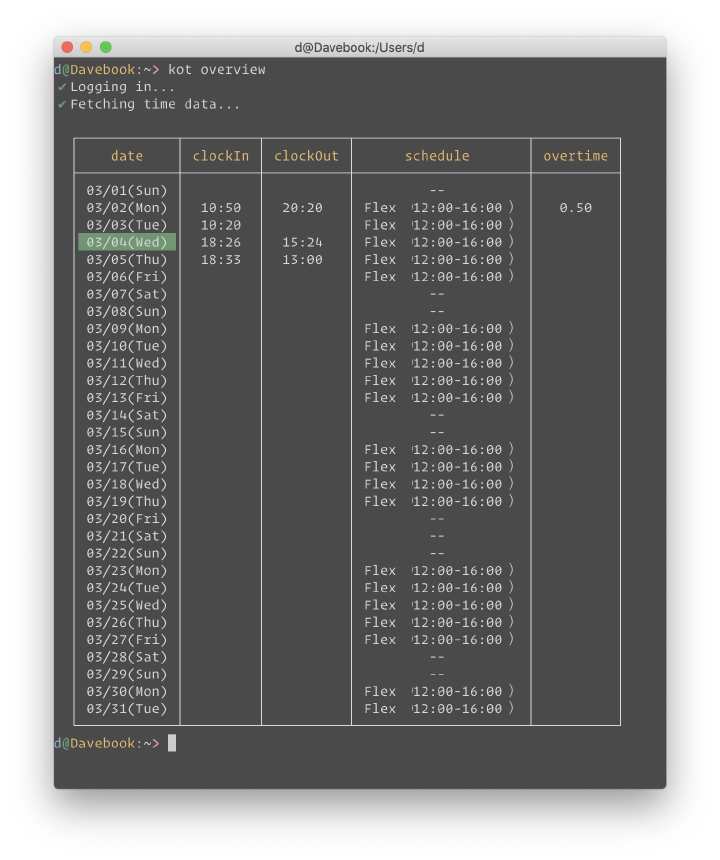720x860 pixels.
Task: Click the highlighted 03/04(Wed) date cell
Action: [x=127, y=242]
